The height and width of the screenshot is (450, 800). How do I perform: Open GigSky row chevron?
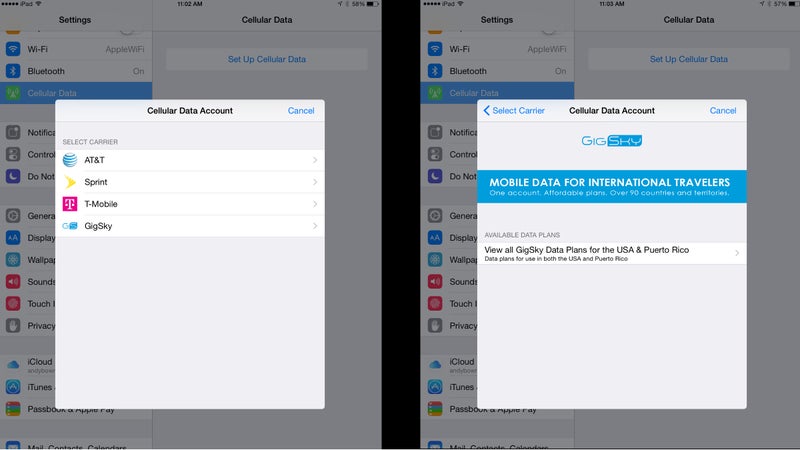[315, 226]
